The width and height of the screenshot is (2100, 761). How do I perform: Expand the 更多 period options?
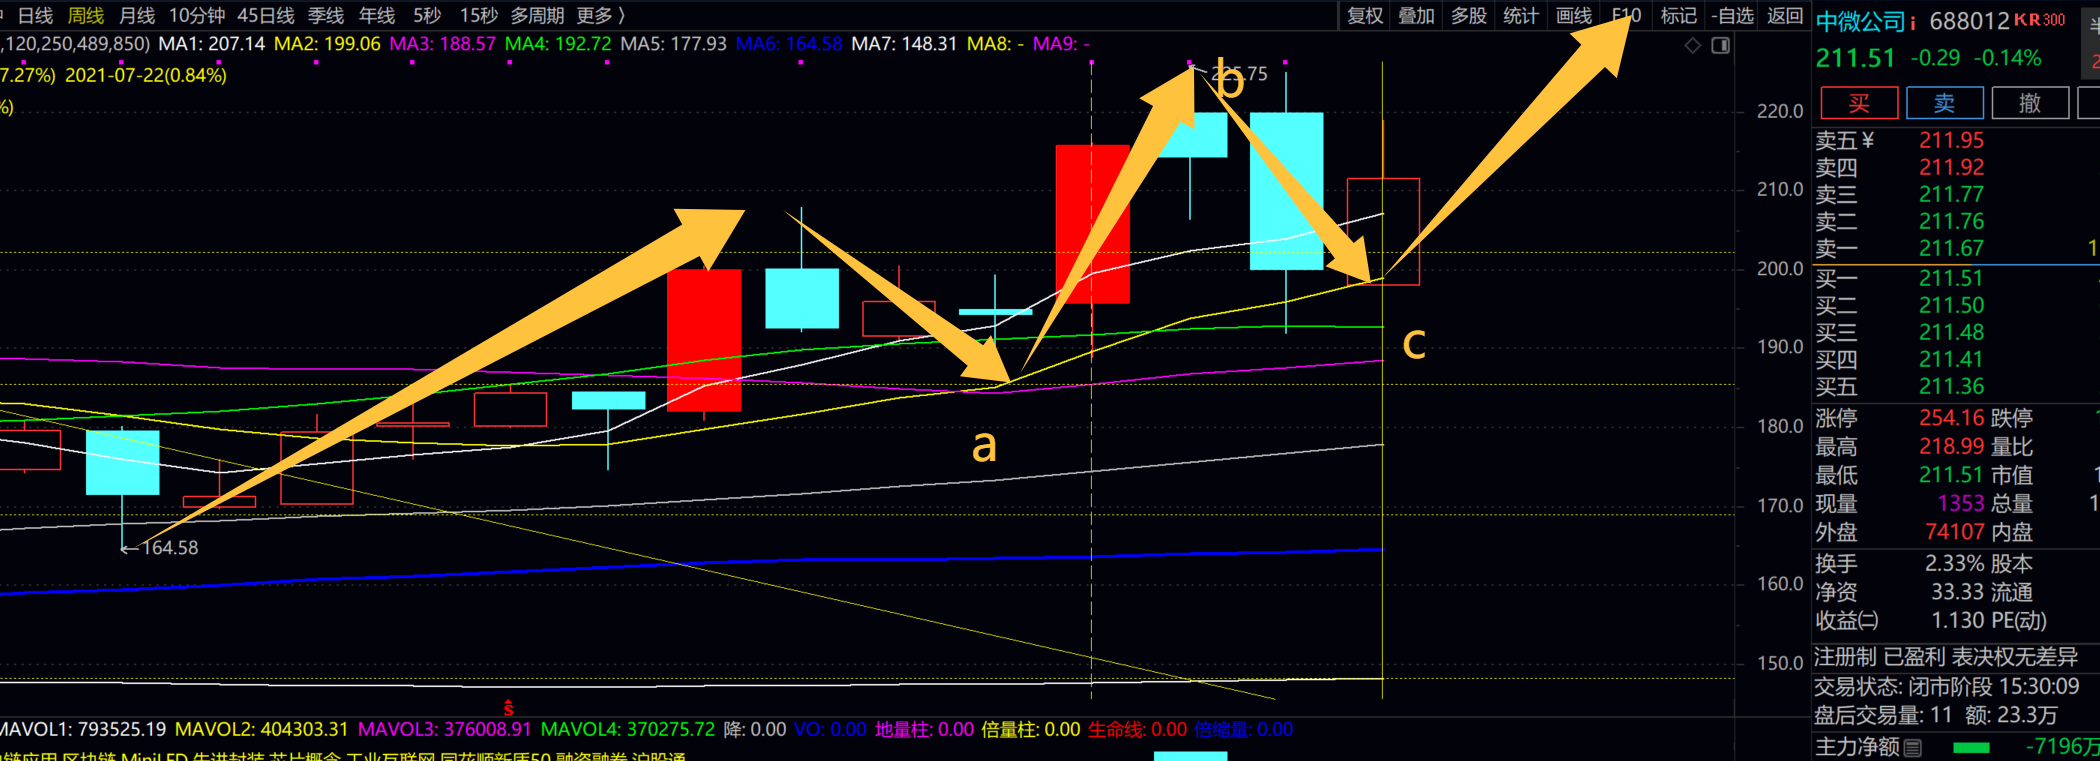coord(600,16)
